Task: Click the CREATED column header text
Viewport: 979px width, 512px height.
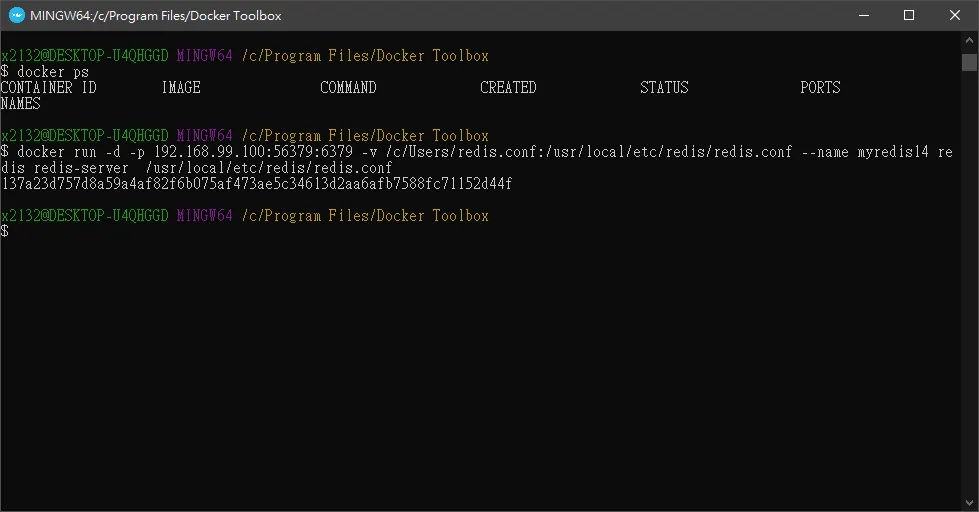Action: tap(508, 87)
